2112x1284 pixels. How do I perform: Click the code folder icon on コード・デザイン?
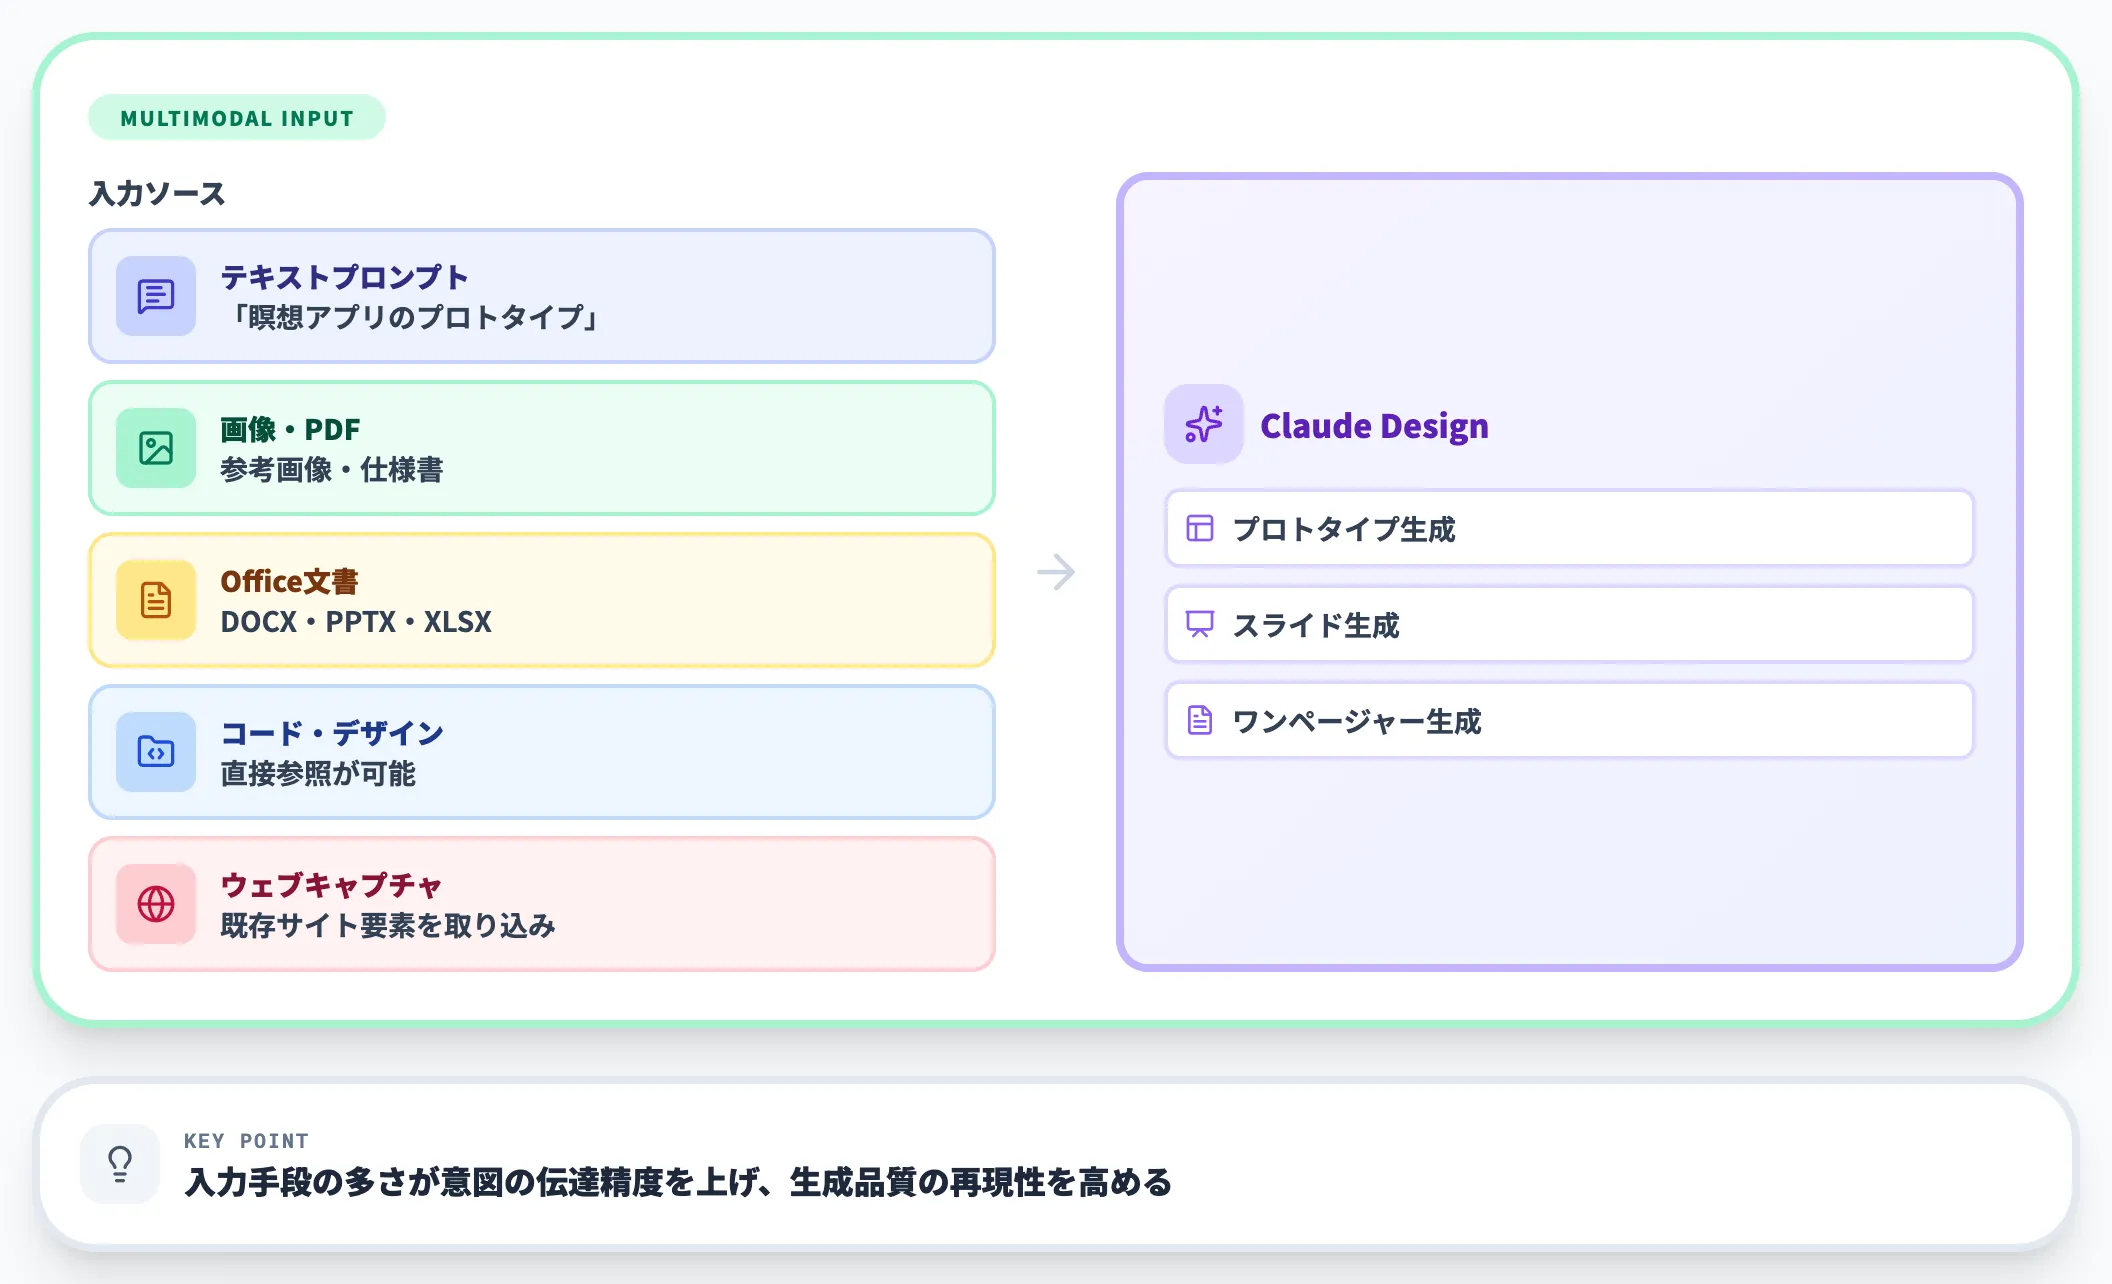tap(155, 753)
